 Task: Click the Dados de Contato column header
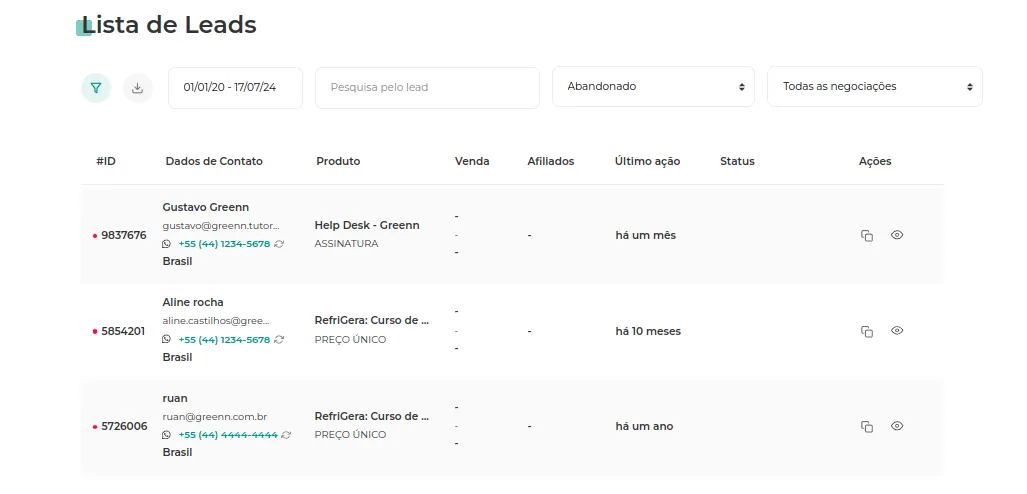point(214,161)
